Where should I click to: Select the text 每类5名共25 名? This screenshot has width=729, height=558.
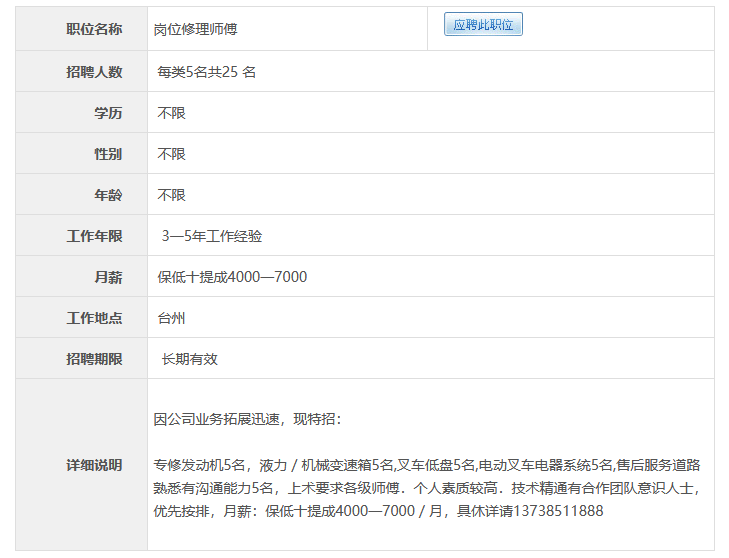click(x=207, y=72)
